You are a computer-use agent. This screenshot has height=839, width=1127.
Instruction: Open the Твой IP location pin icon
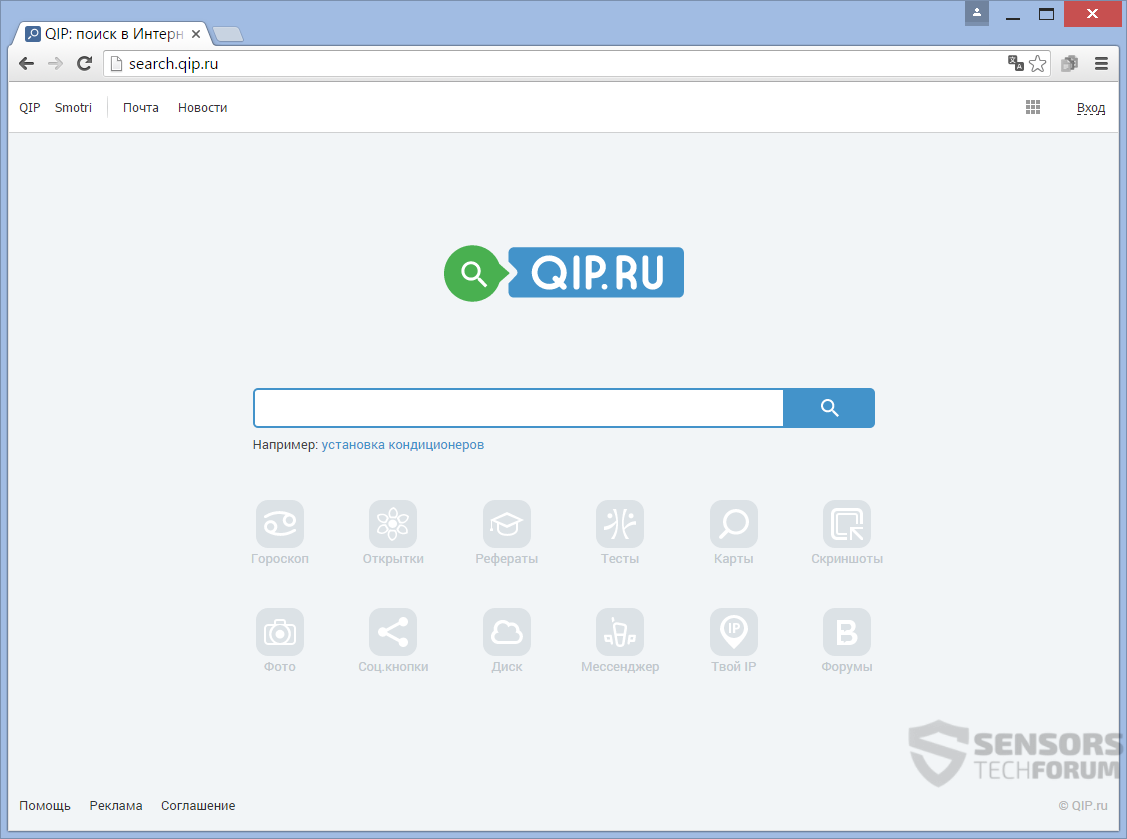(x=733, y=632)
